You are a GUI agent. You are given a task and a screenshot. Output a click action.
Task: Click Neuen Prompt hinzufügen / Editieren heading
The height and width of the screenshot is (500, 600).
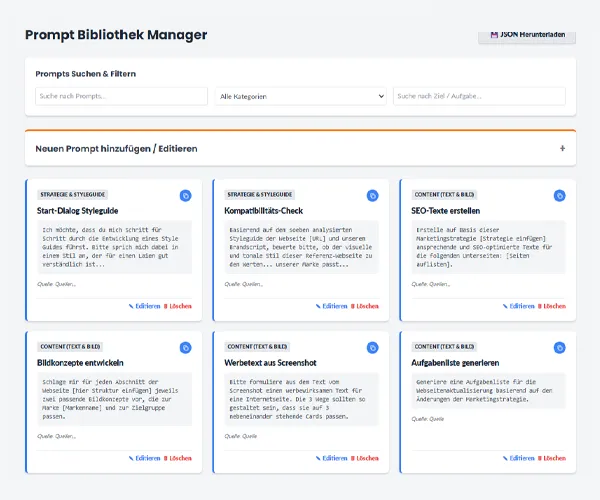tap(116, 149)
